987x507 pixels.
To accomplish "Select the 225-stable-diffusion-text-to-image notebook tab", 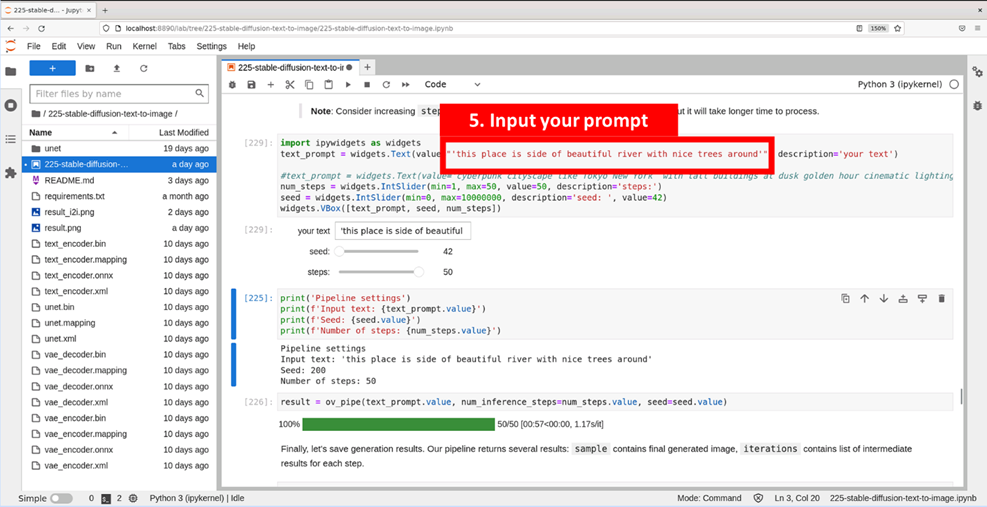I will [290, 67].
